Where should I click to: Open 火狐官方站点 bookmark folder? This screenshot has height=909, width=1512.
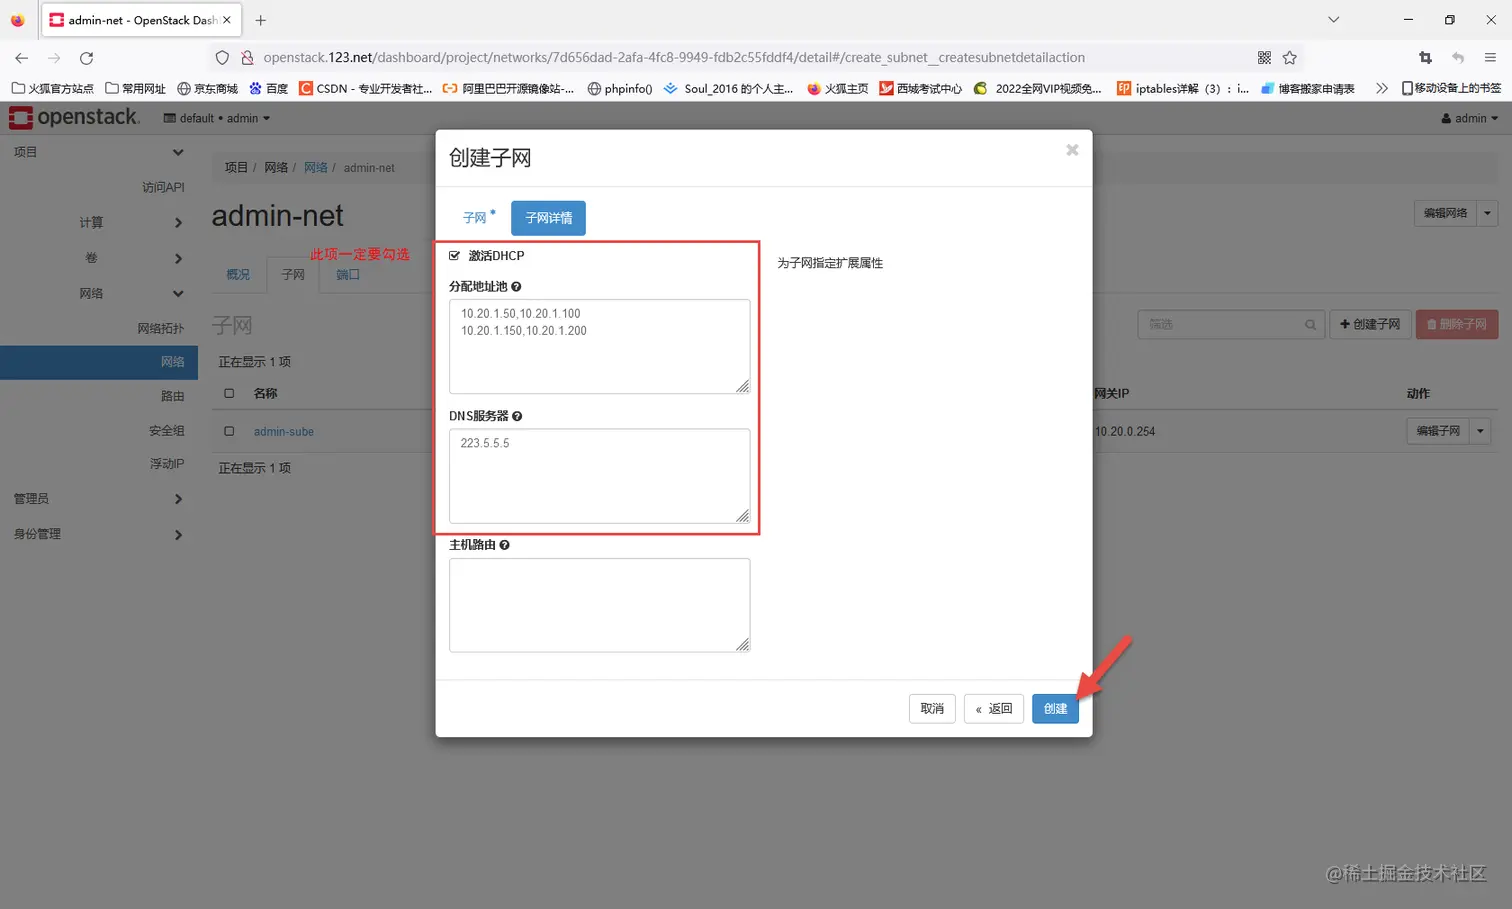coord(52,88)
